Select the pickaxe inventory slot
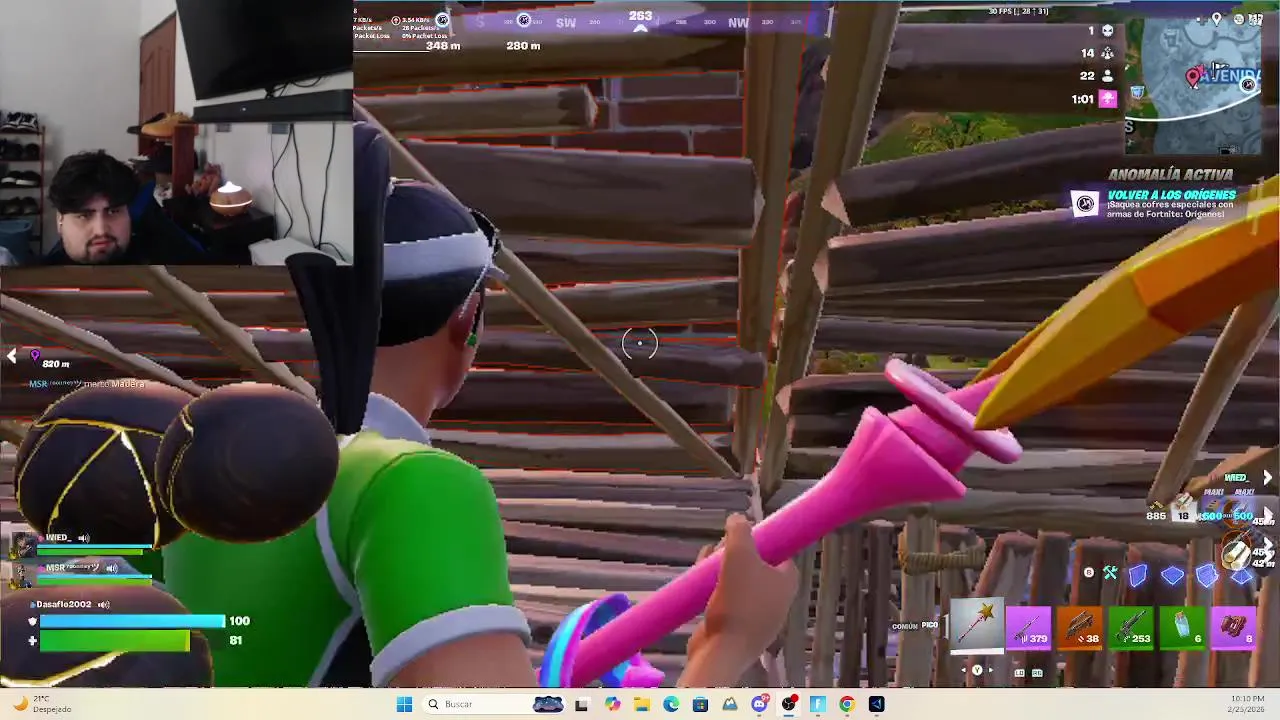The image size is (1280, 720). tap(977, 626)
